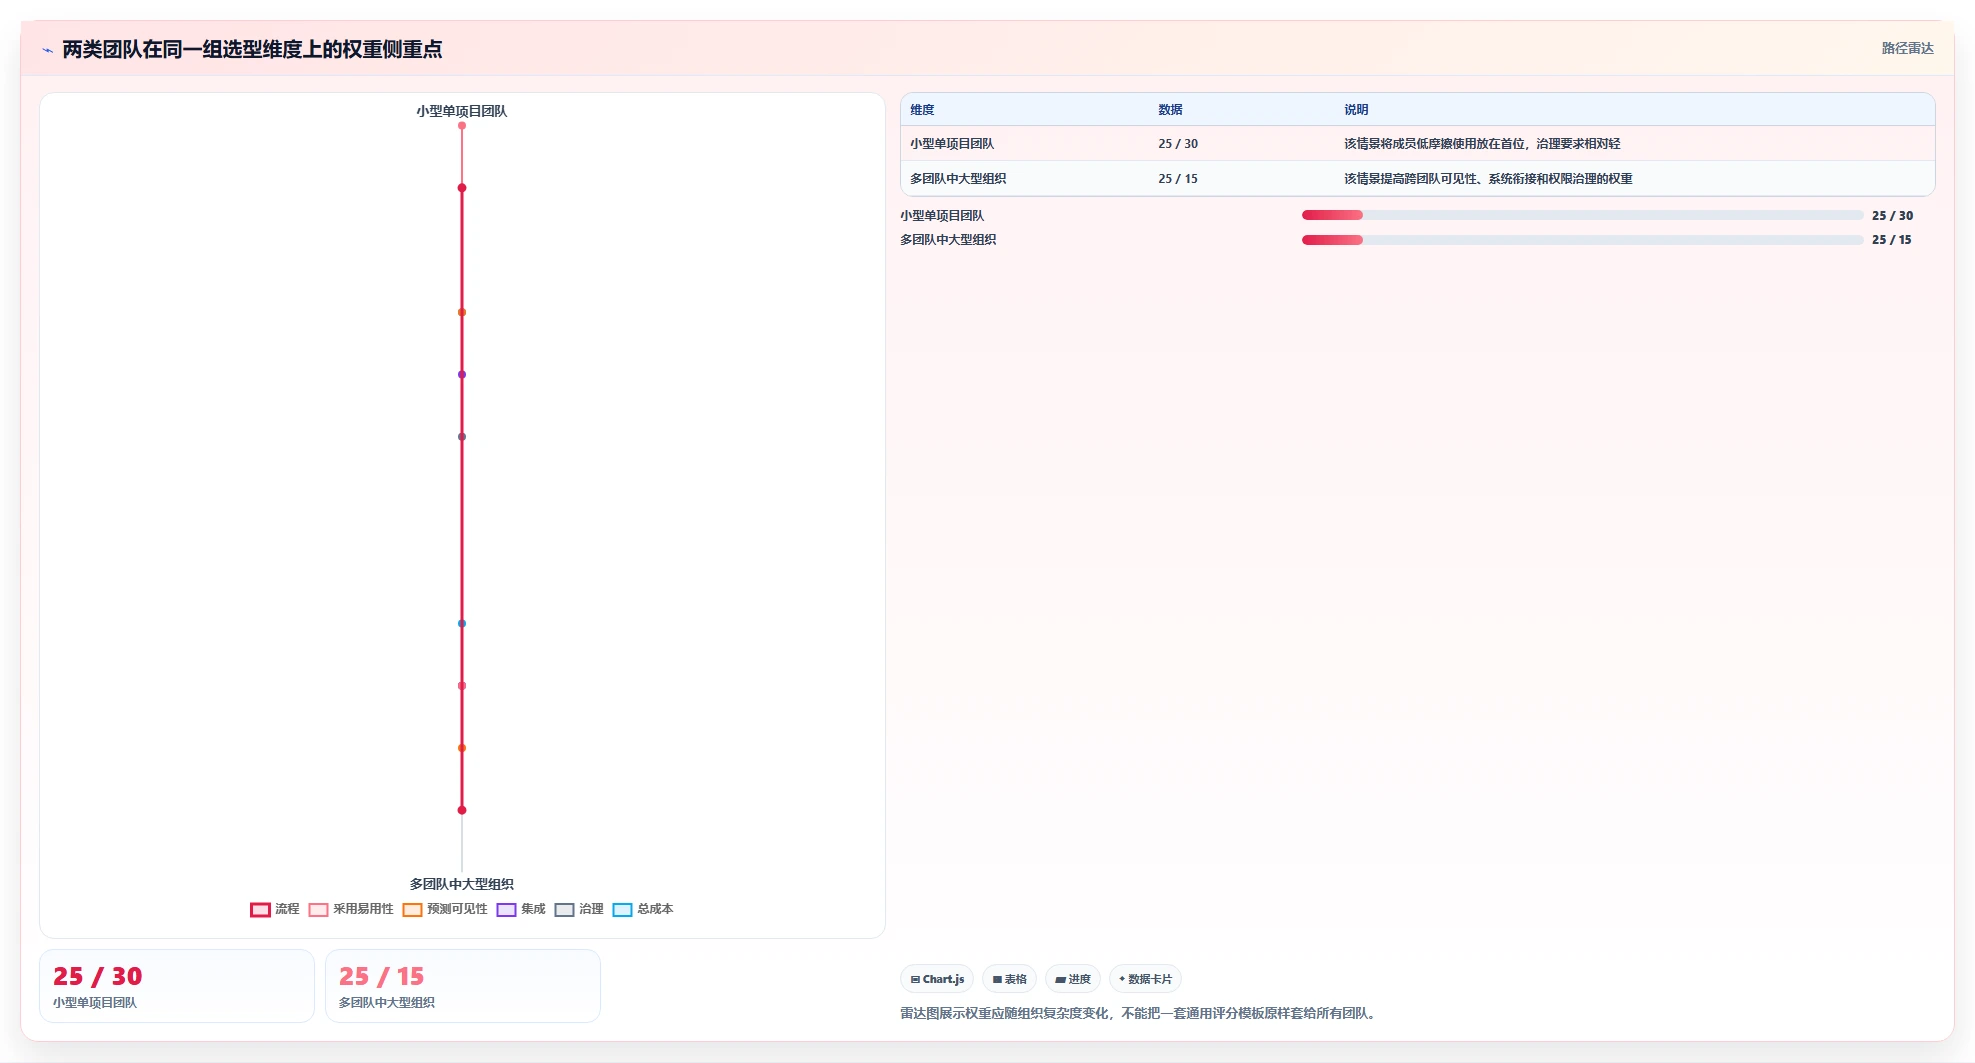Click the title 两类团队在同一组选型维度上的权重侧重点
Image resolution: width=1975 pixels, height=1063 pixels.
click(x=252, y=49)
